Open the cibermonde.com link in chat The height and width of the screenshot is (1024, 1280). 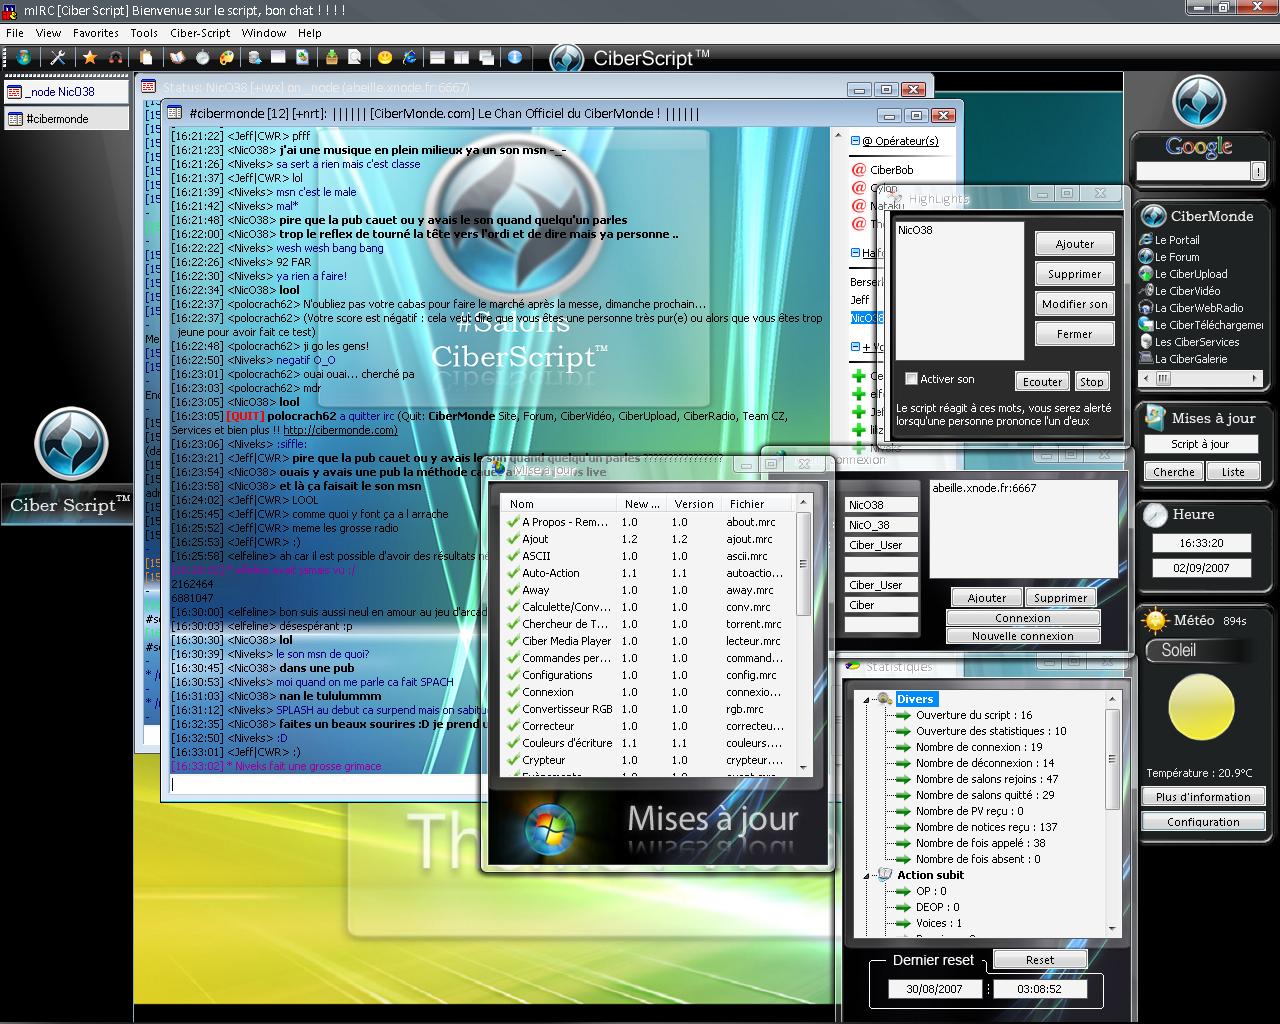coord(340,430)
